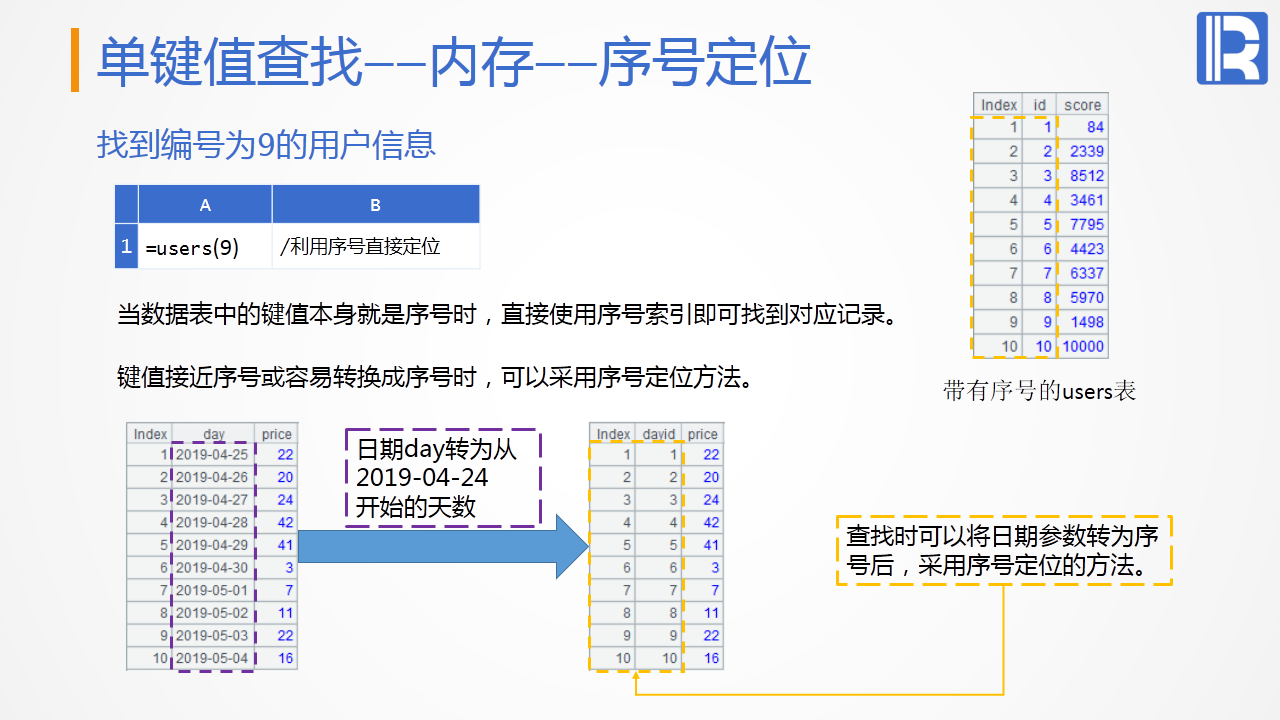Screen dimensions: 1280x720
Task: Click the score header in users table
Action: 1082,105
